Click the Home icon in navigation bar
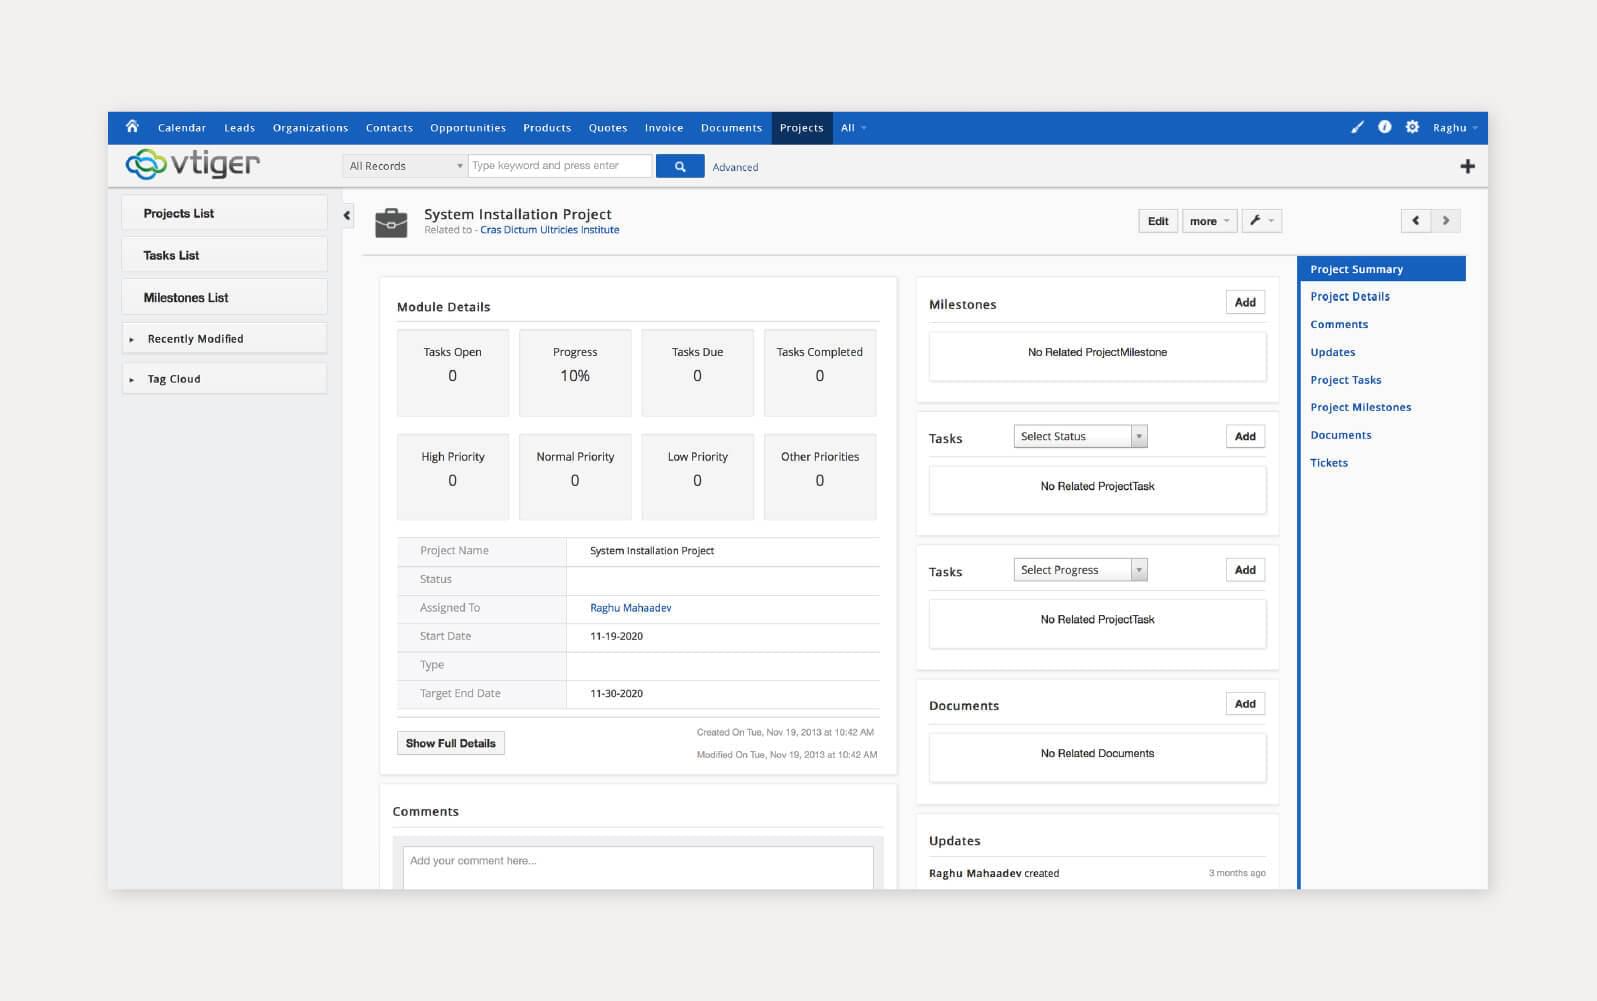1597x1001 pixels. pos(132,127)
